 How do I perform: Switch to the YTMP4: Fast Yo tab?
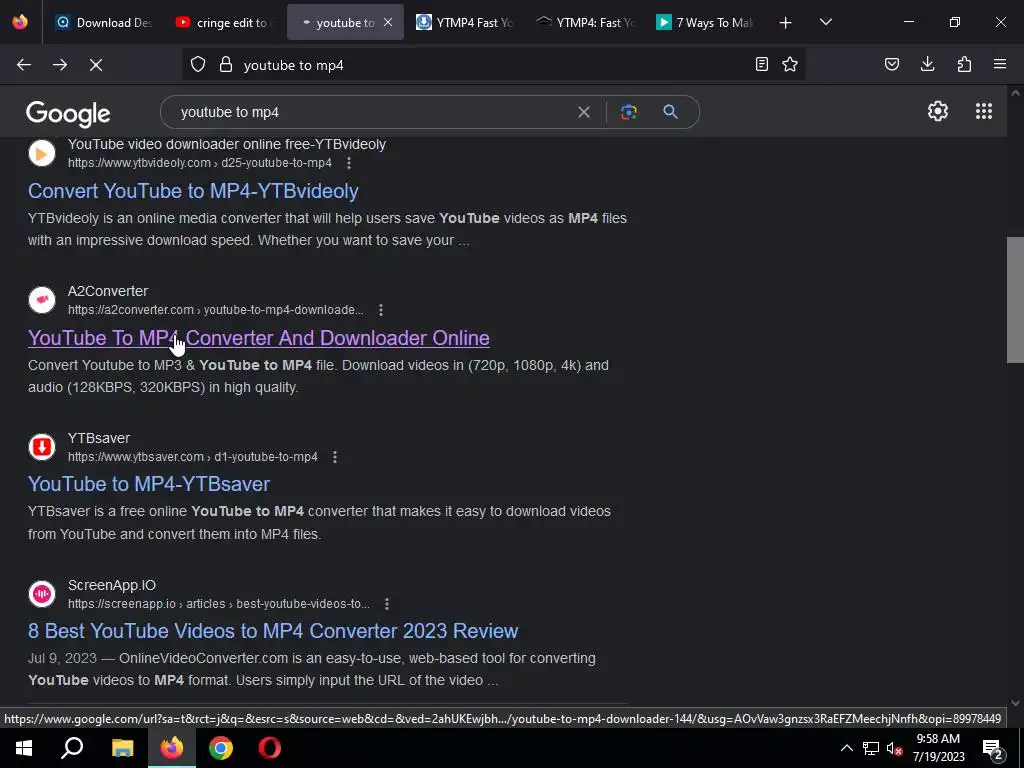point(585,22)
